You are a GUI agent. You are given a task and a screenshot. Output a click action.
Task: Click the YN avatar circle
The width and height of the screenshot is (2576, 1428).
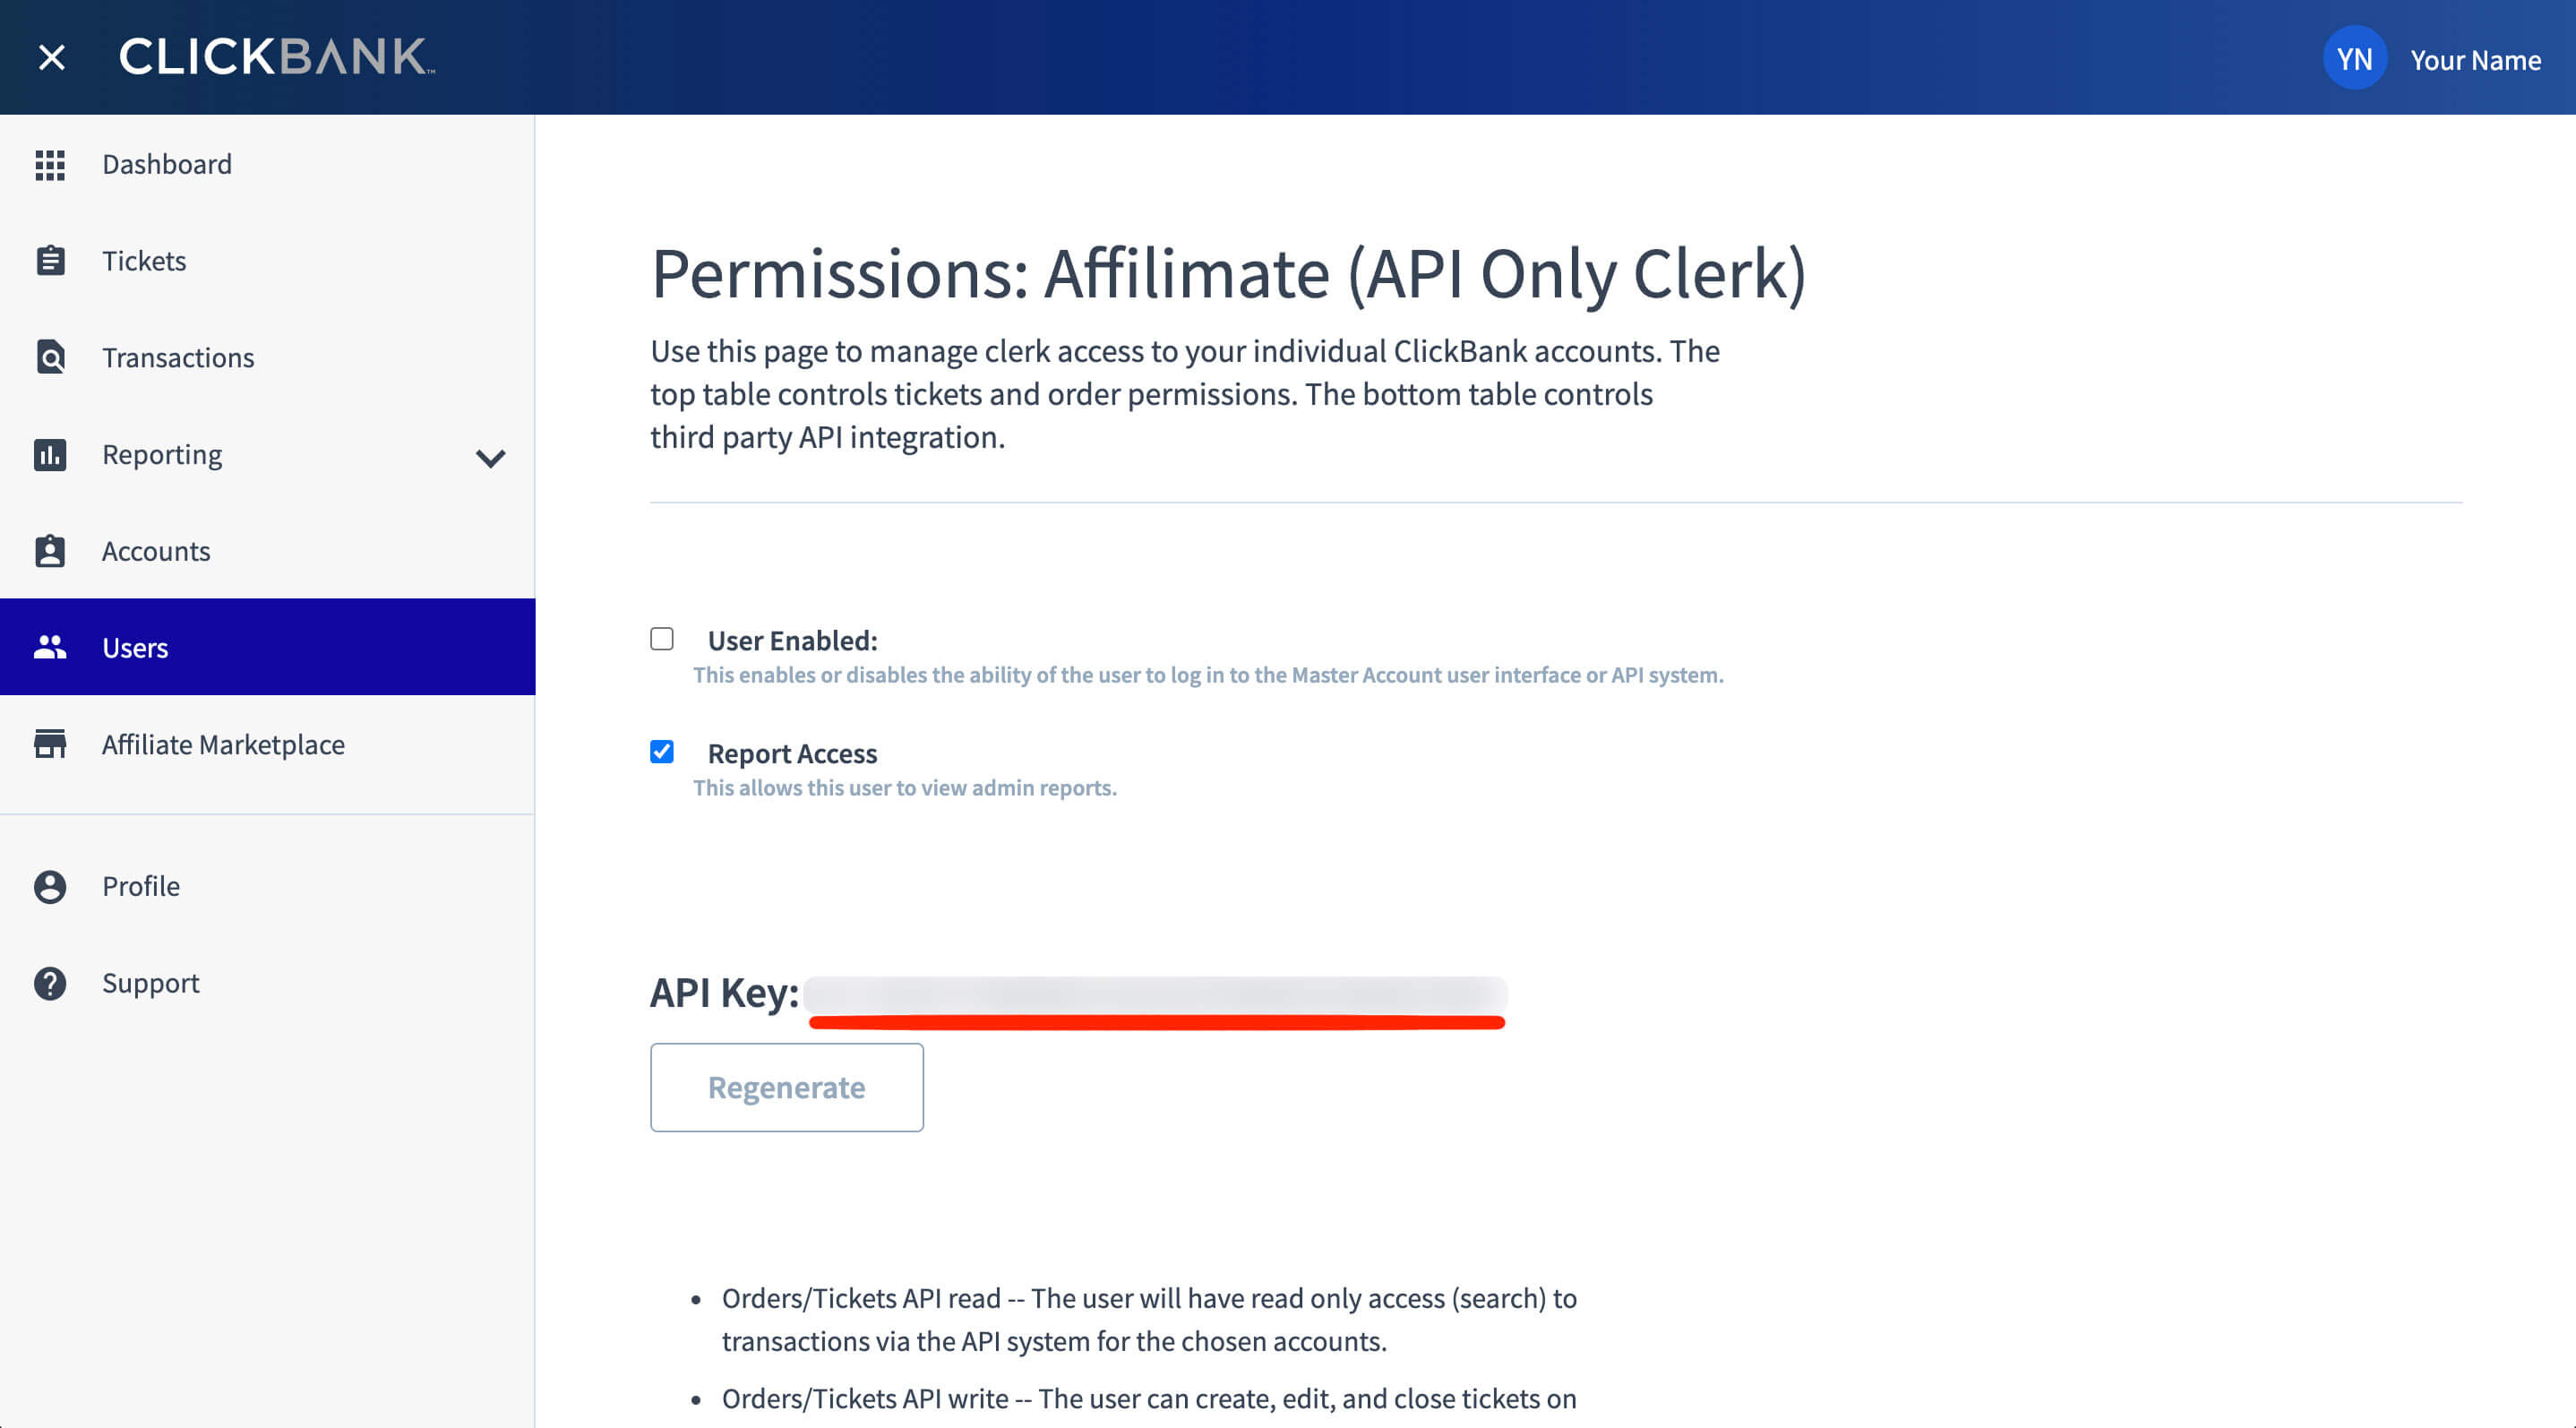tap(2354, 58)
